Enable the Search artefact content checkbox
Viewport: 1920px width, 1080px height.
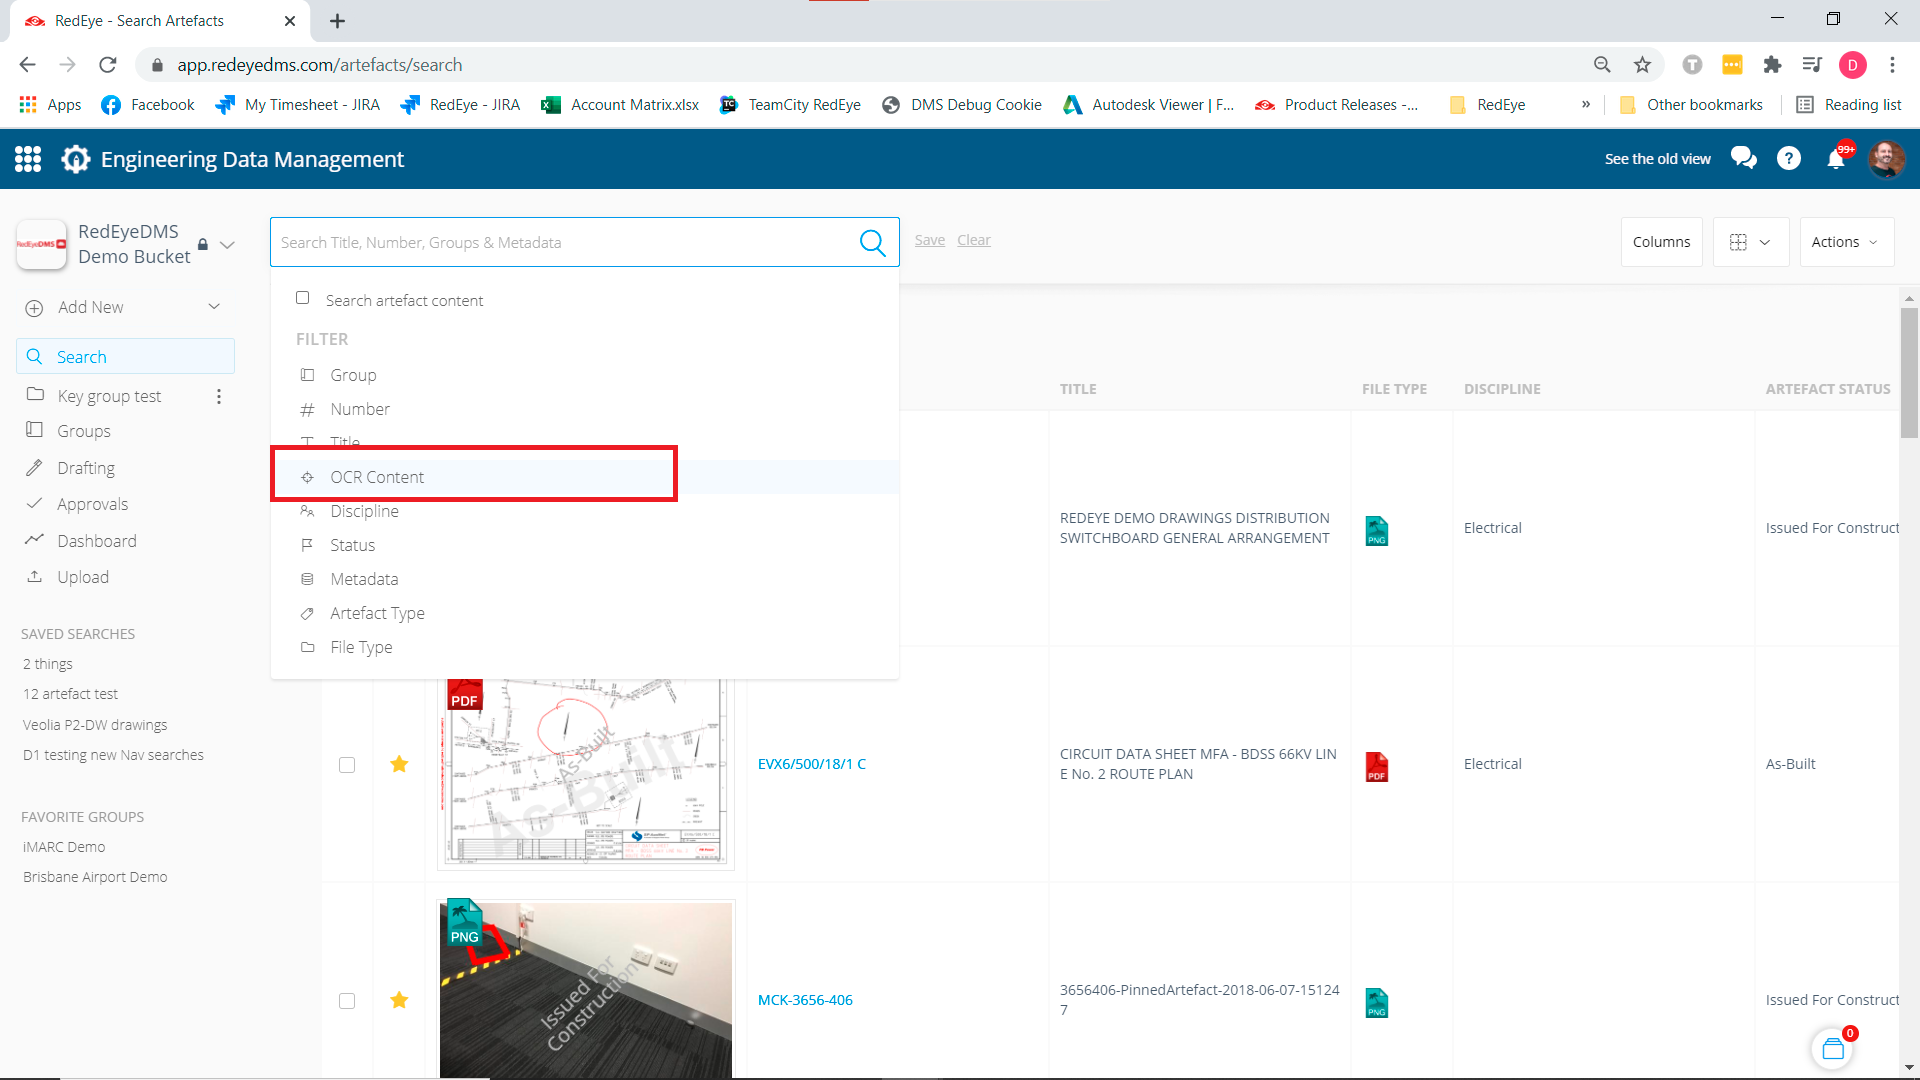302,298
